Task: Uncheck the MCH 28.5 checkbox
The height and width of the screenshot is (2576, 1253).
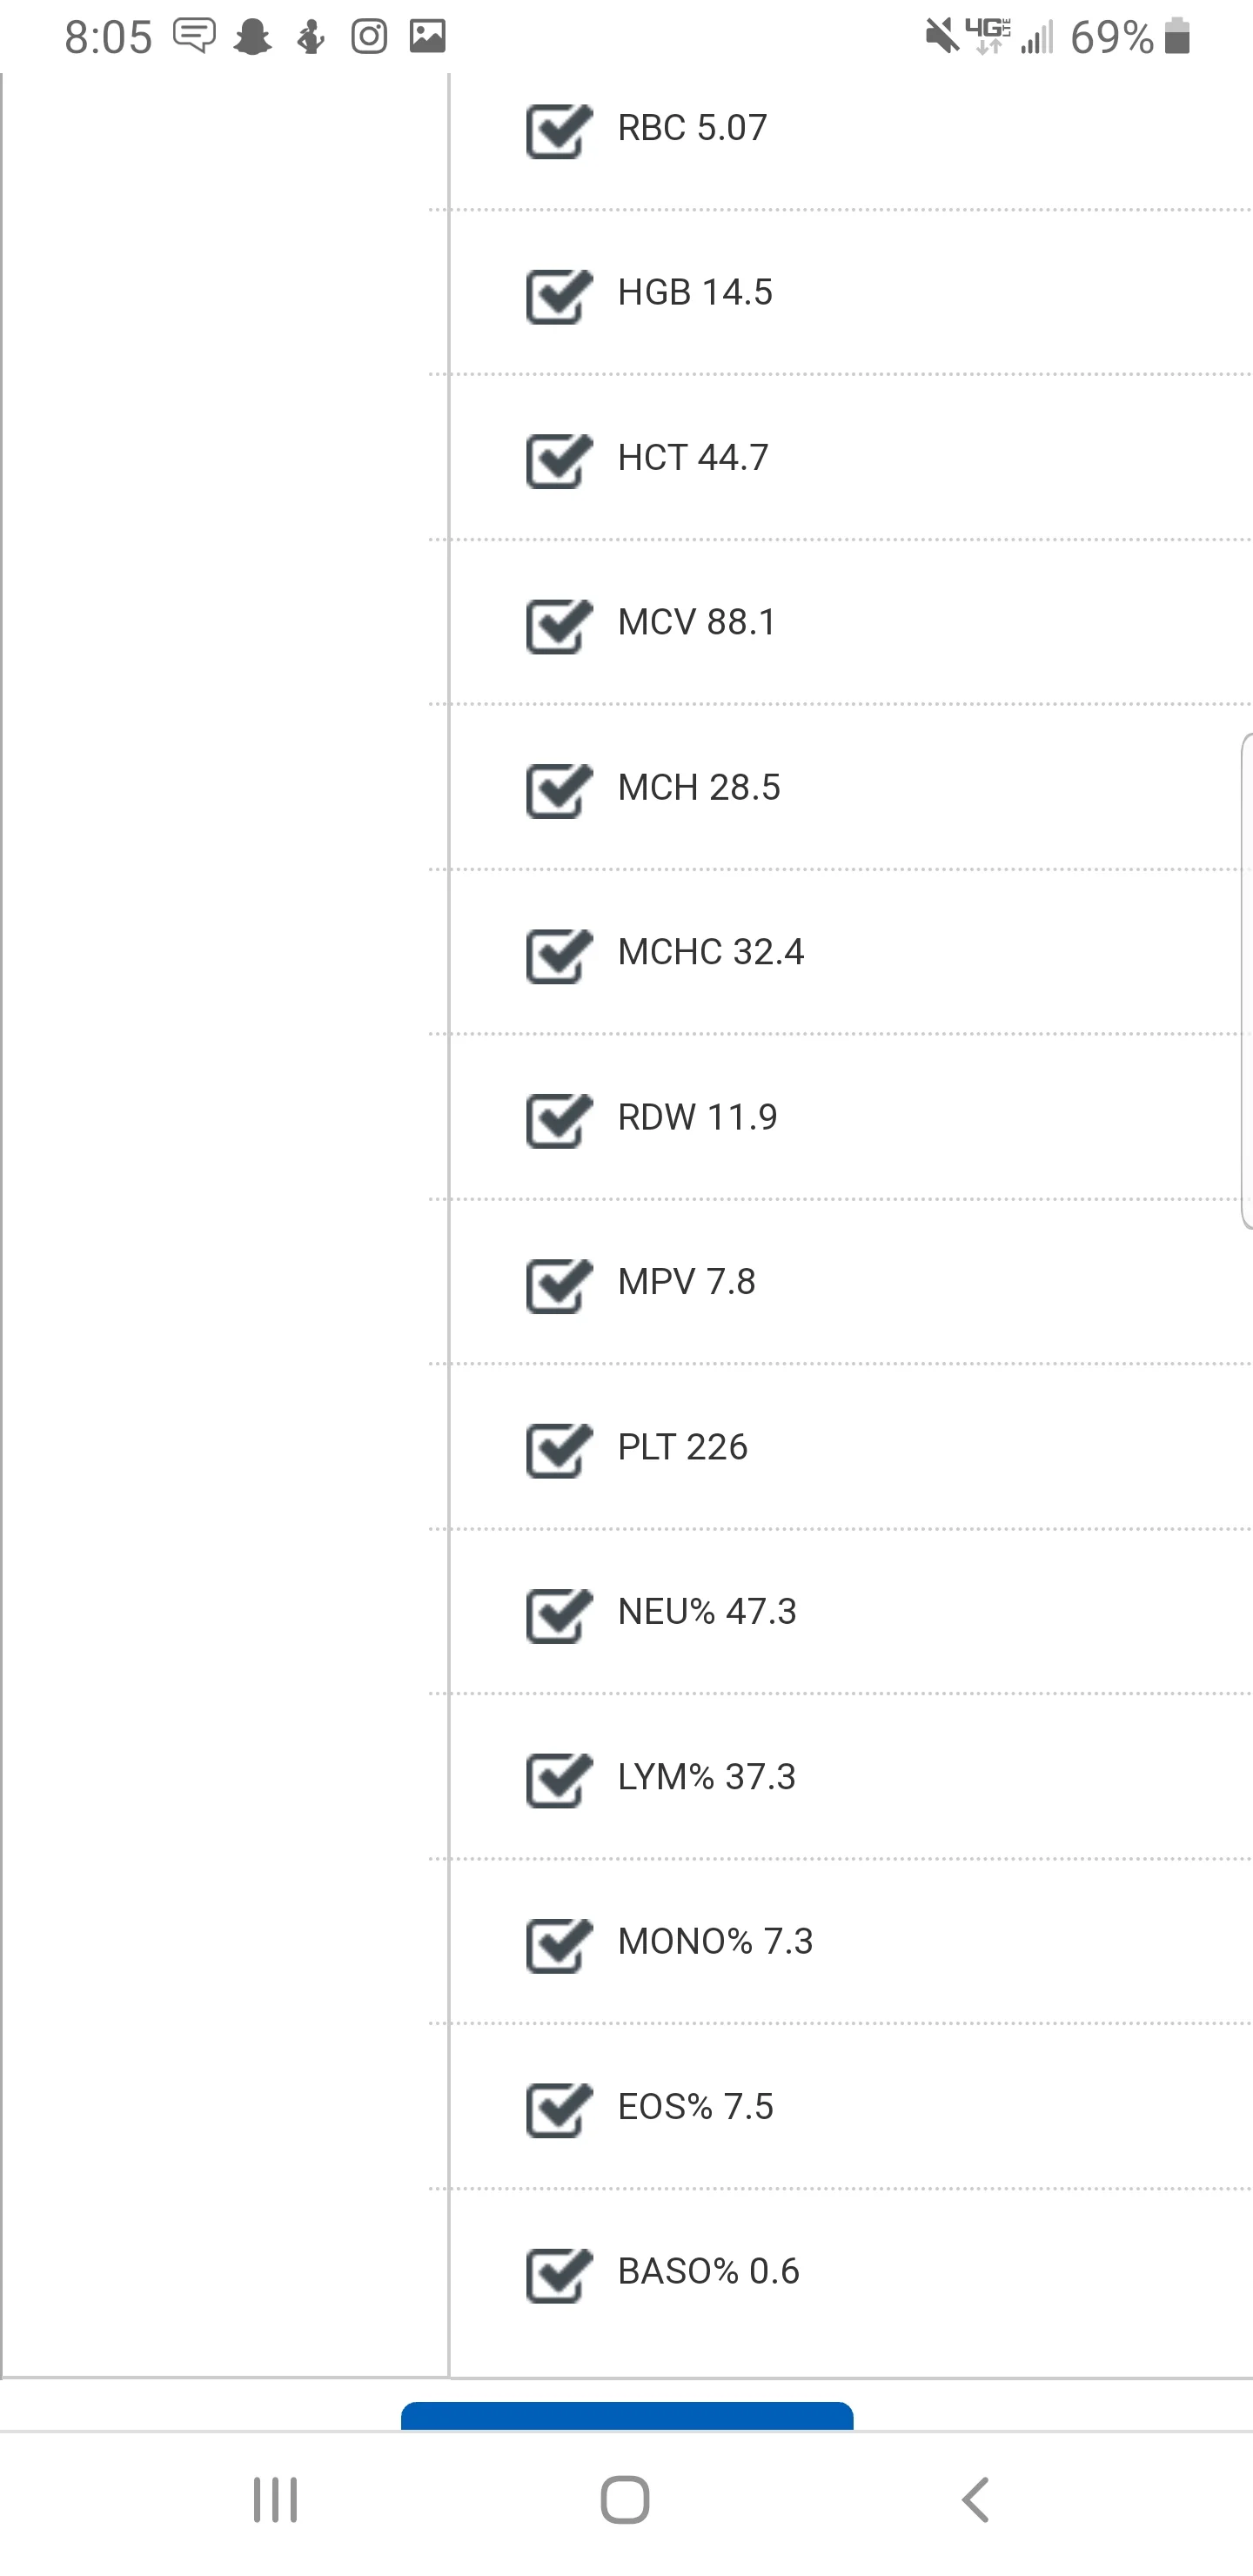Action: tap(558, 791)
